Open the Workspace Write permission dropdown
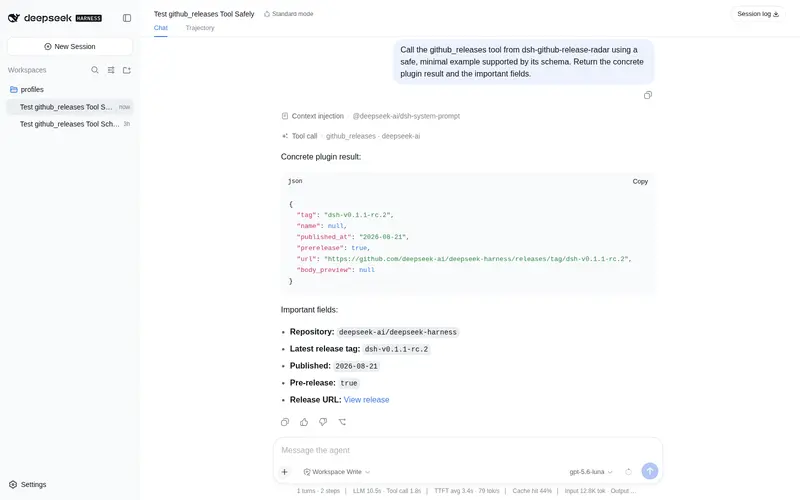The image size is (800, 500). 337,472
